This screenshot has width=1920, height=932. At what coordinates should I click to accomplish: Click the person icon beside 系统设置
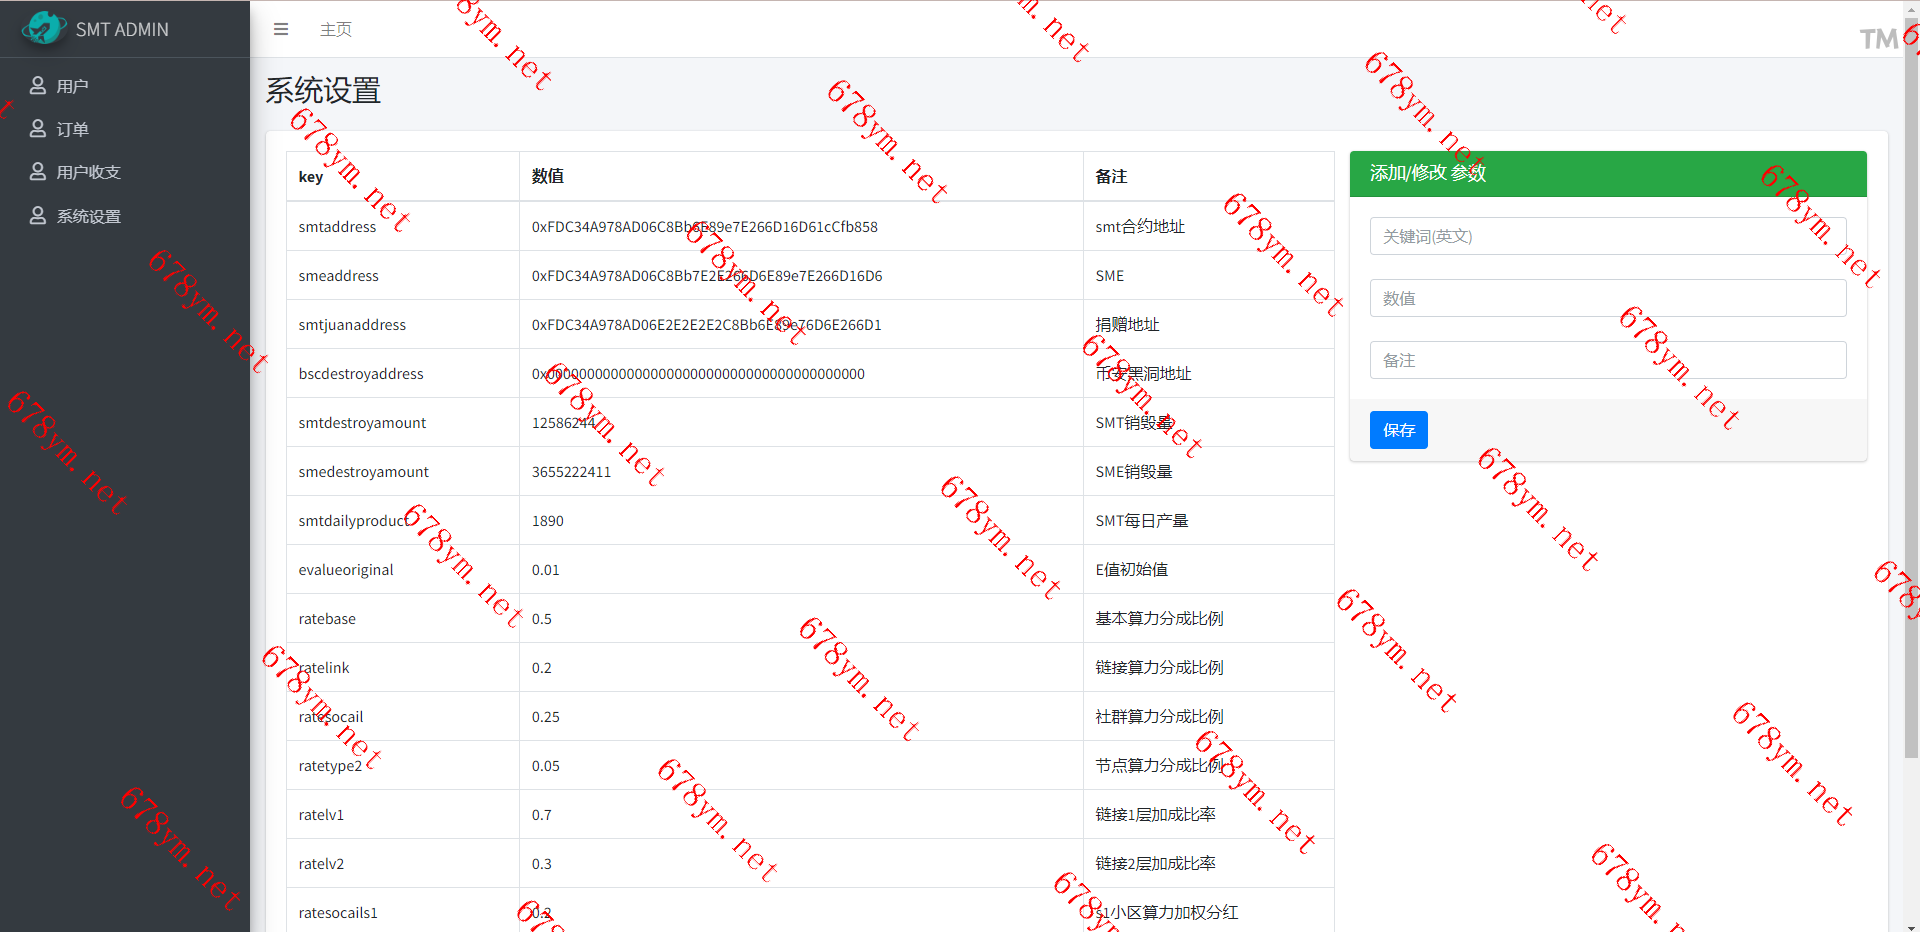(38, 216)
